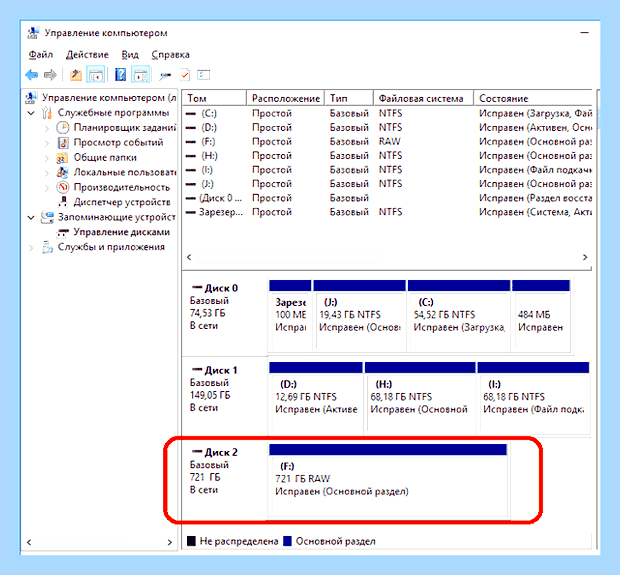This screenshot has height=575, width=620.
Task: Select the Производительность tree icon
Action: coord(62,187)
